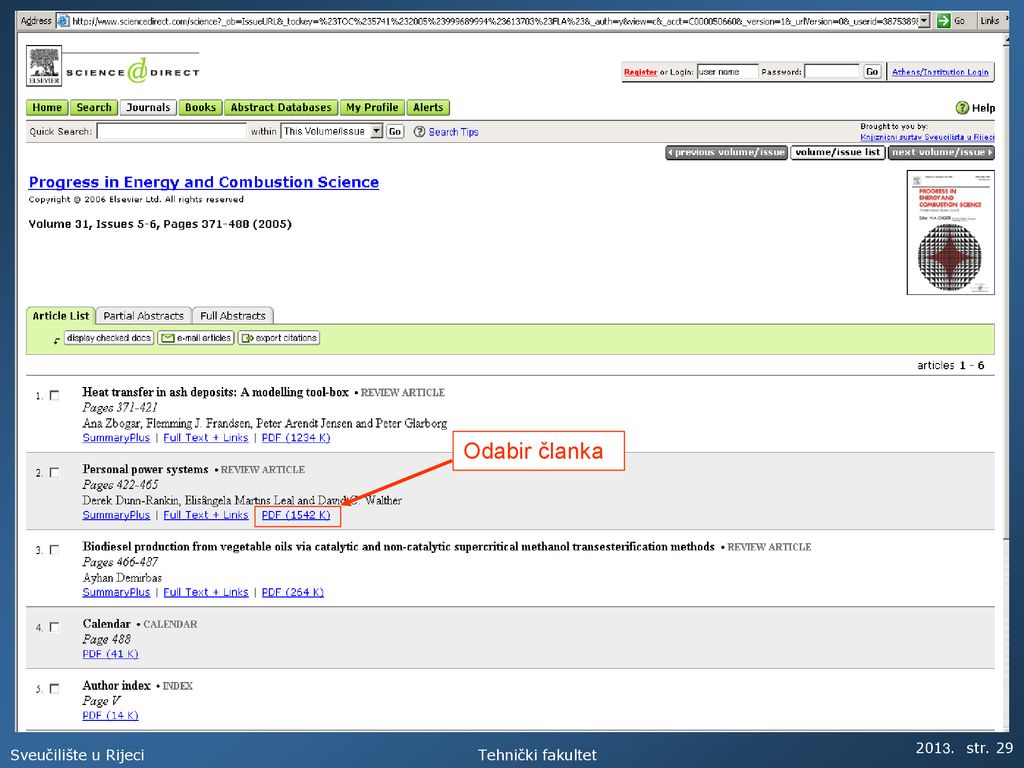Switch to Full Abstracts tab
The height and width of the screenshot is (768, 1024).
[233, 315]
